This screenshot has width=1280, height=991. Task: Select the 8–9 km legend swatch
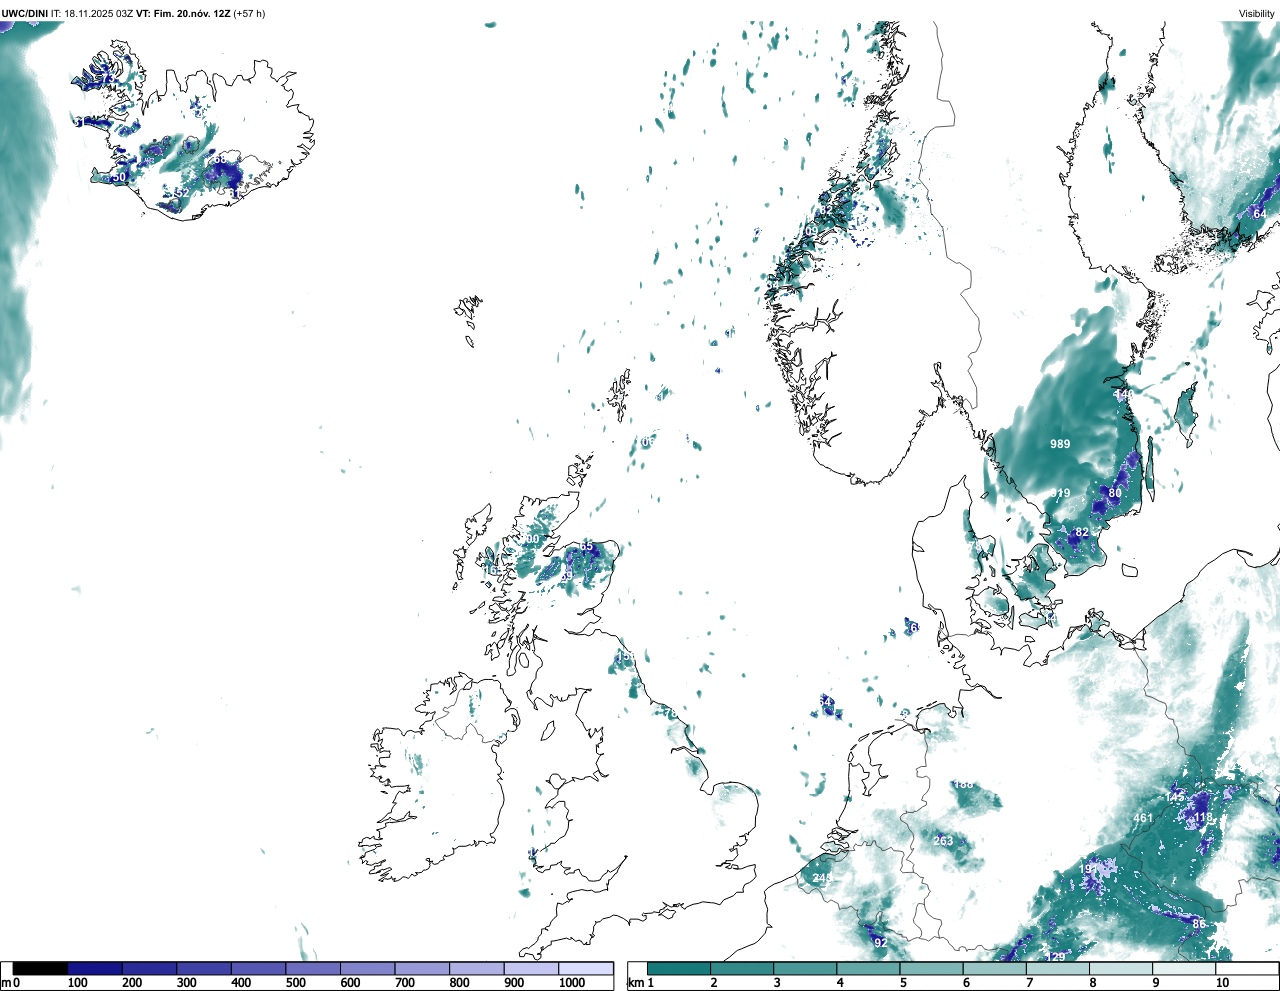coord(1120,968)
